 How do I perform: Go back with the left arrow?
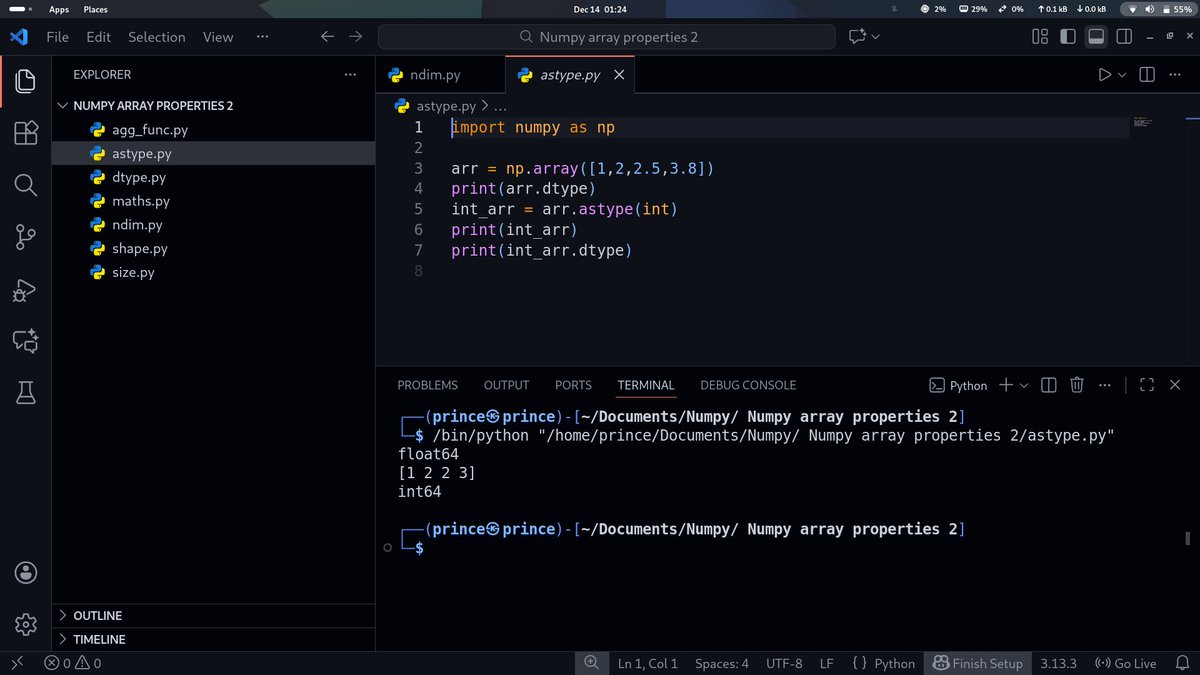pyautogui.click(x=327, y=37)
